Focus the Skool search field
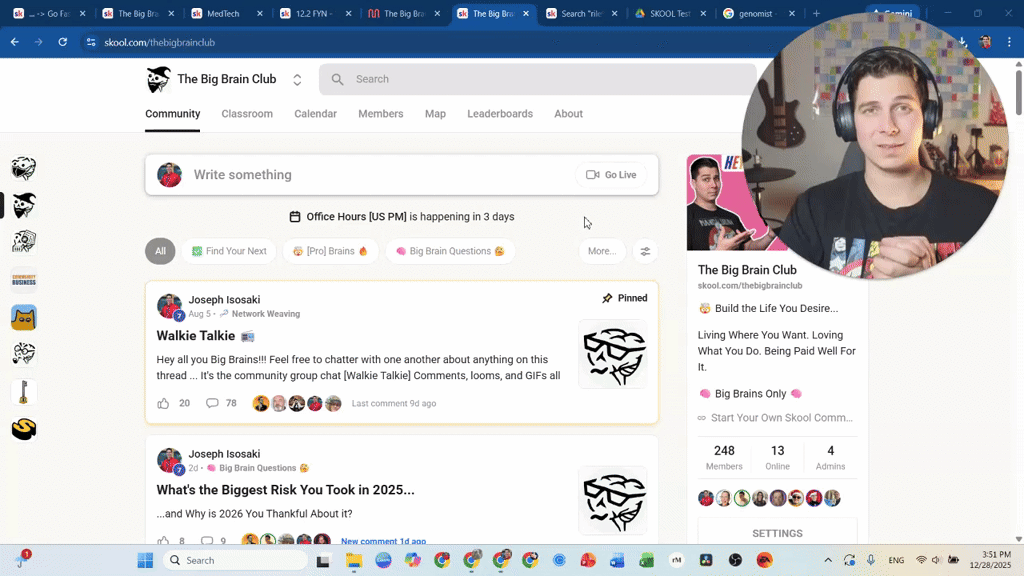Image resolution: width=1024 pixels, height=576 pixels. [x=537, y=79]
